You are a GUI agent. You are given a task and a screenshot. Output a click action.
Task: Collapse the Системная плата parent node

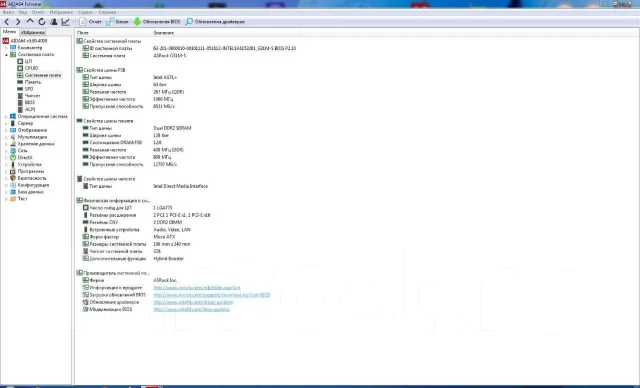click(x=6, y=55)
